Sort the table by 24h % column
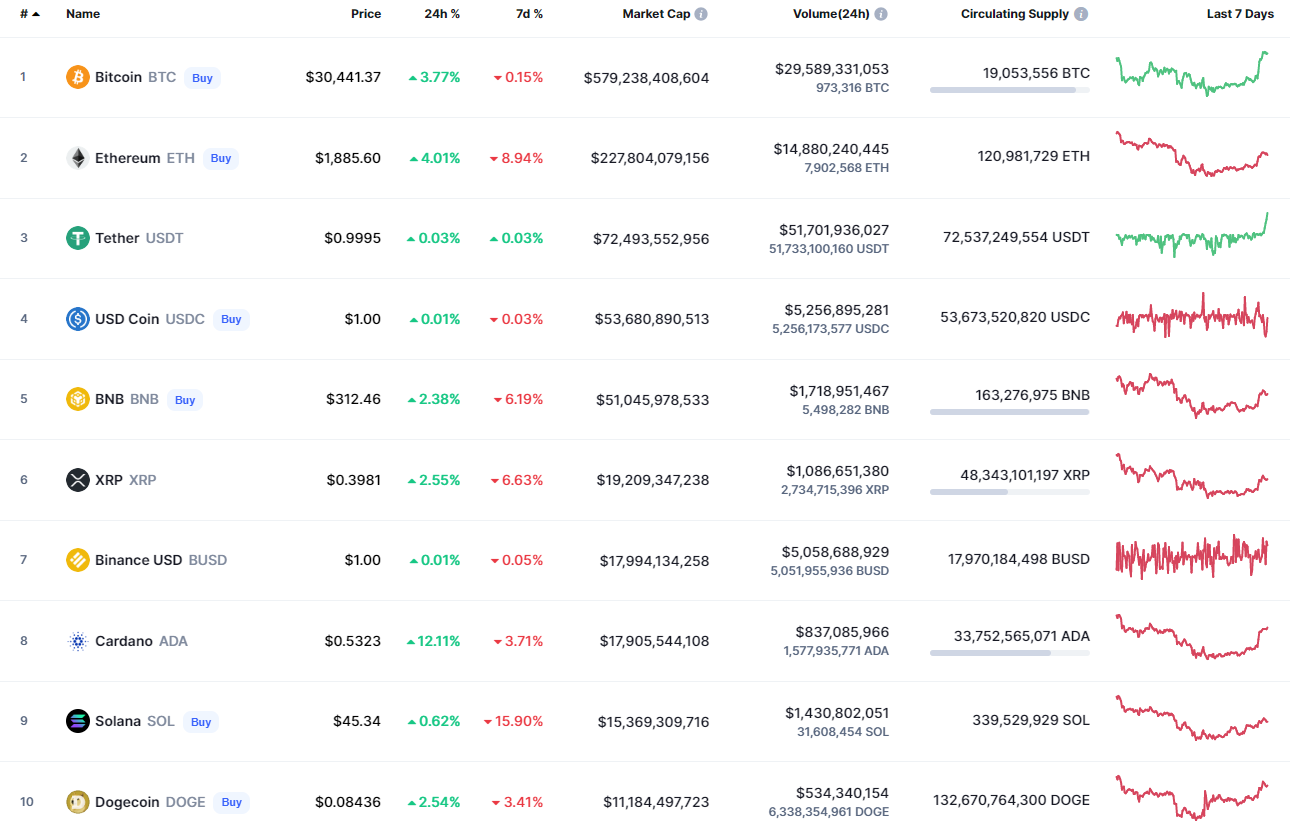 (x=442, y=14)
